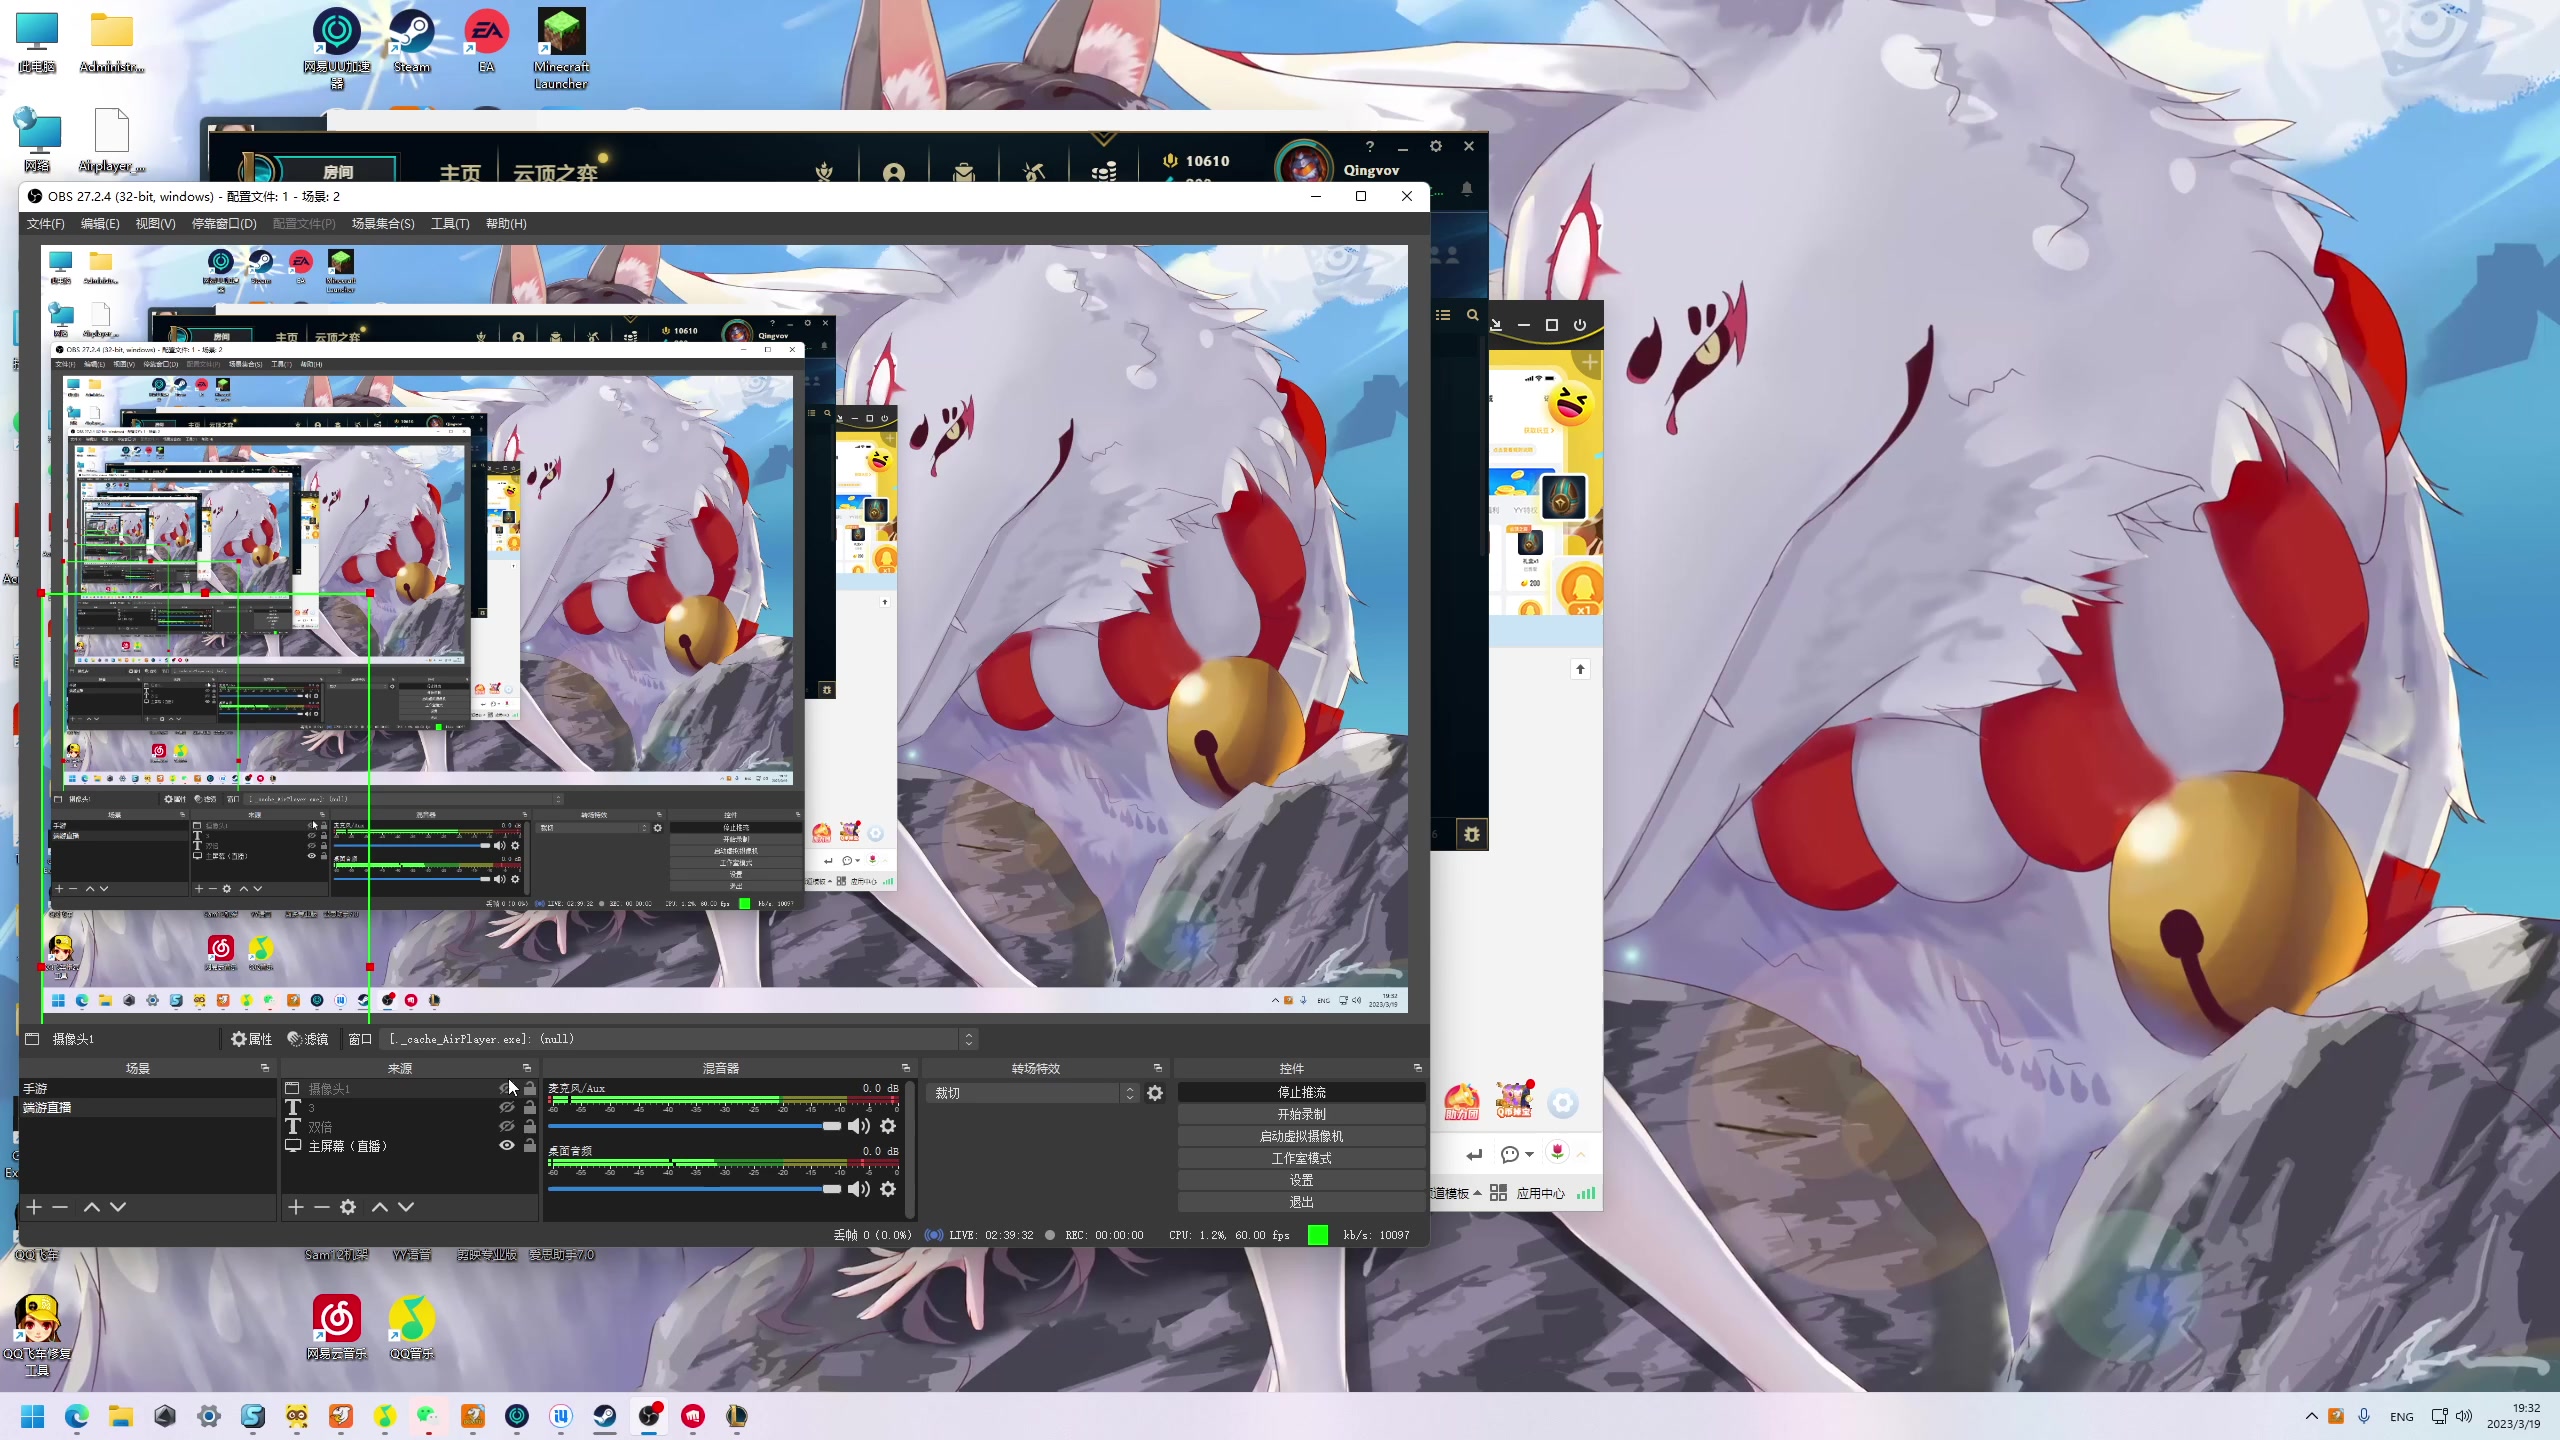Open the 助力团 megaphone icon in YY
The image size is (2560, 1440).
(1462, 1102)
